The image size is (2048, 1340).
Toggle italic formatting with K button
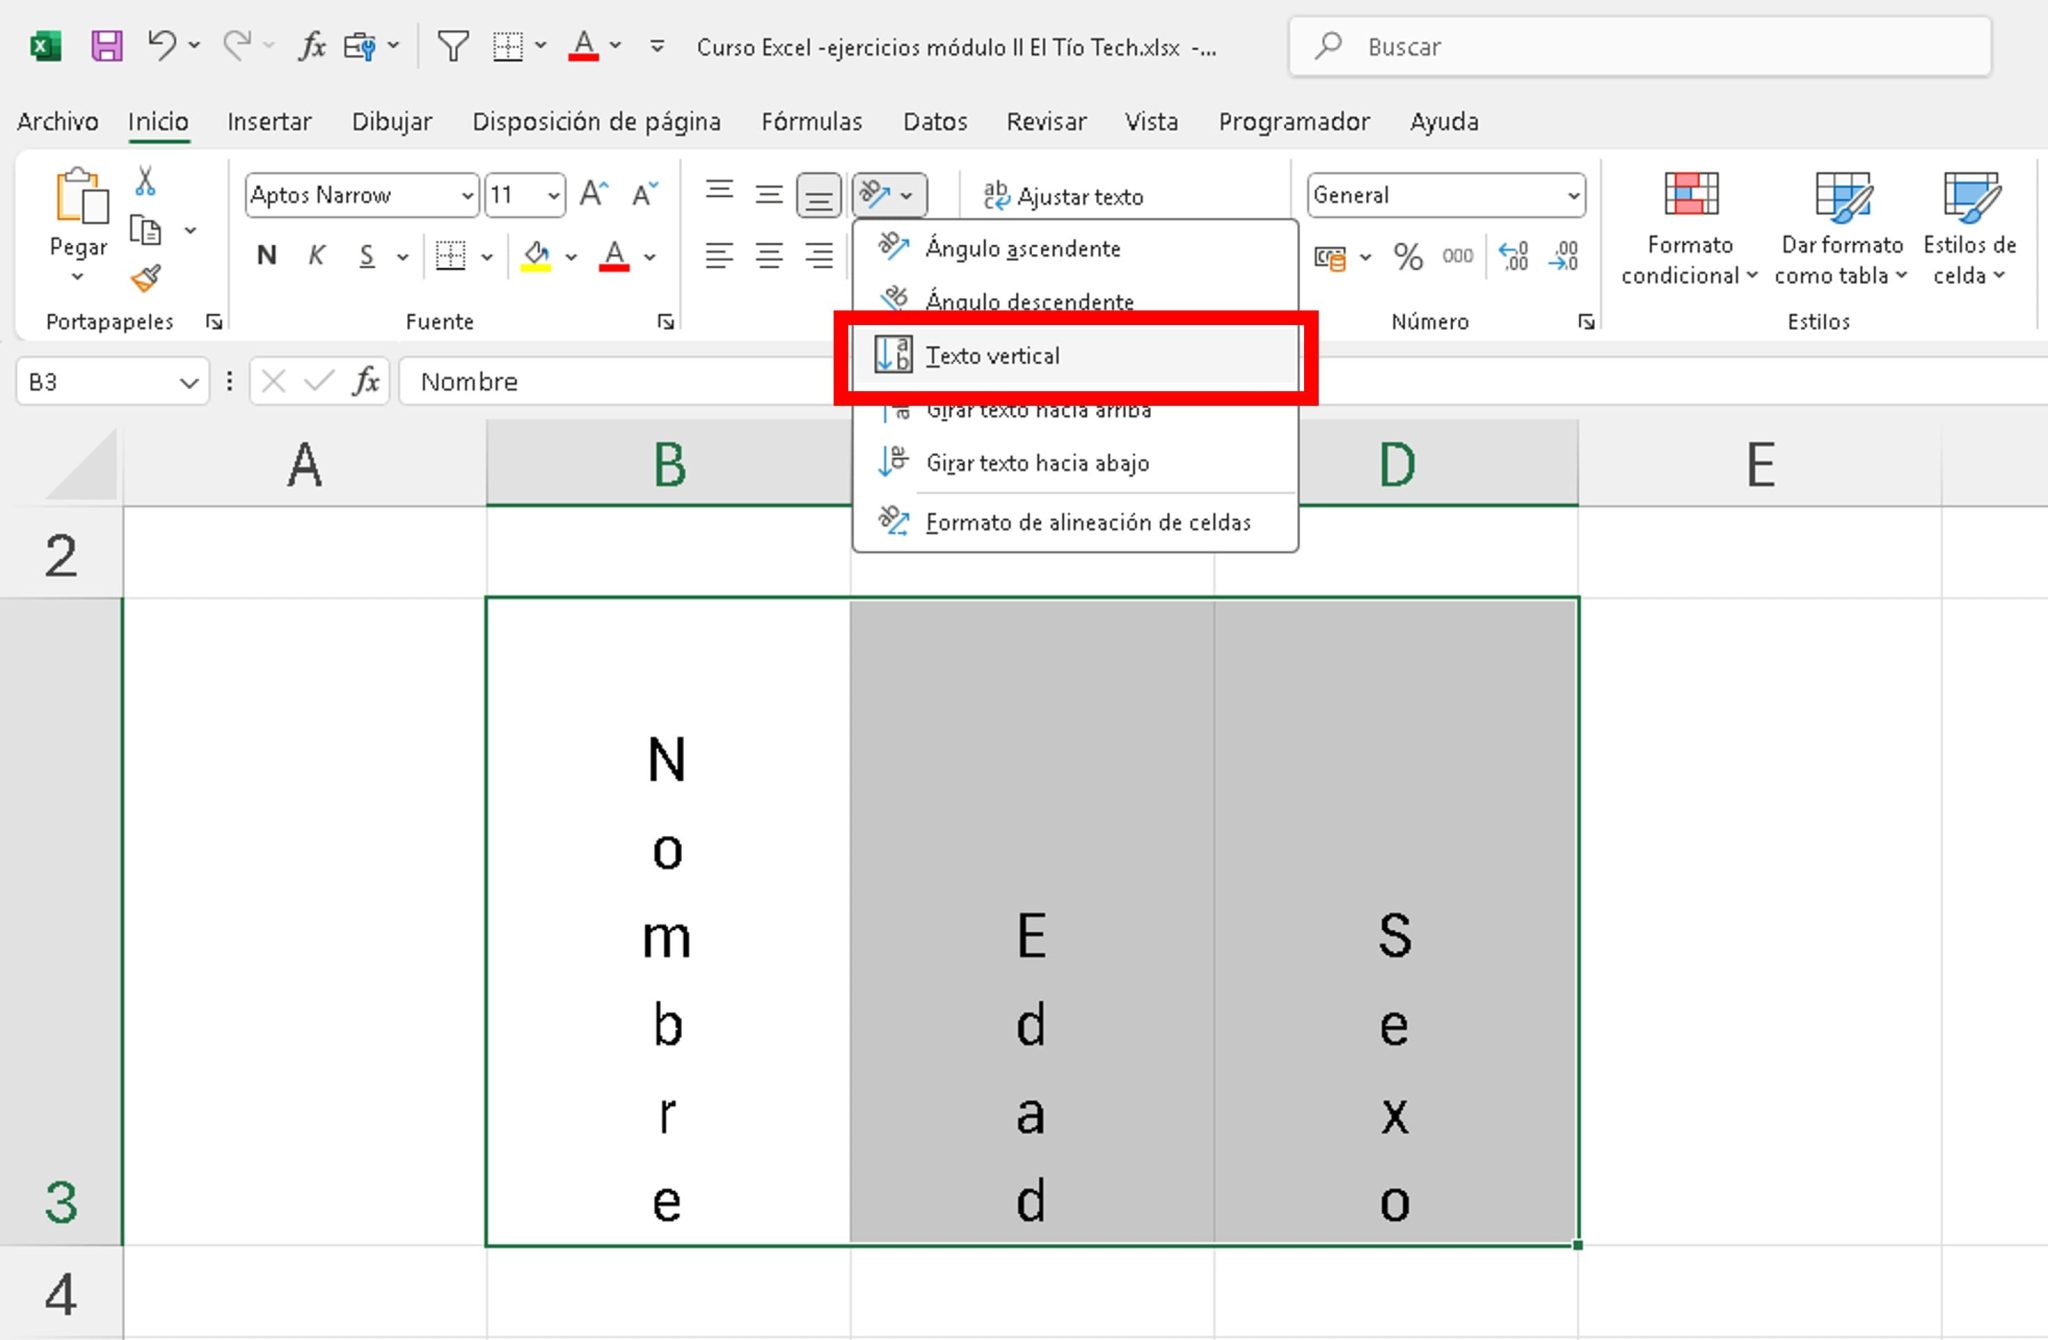coord(316,256)
